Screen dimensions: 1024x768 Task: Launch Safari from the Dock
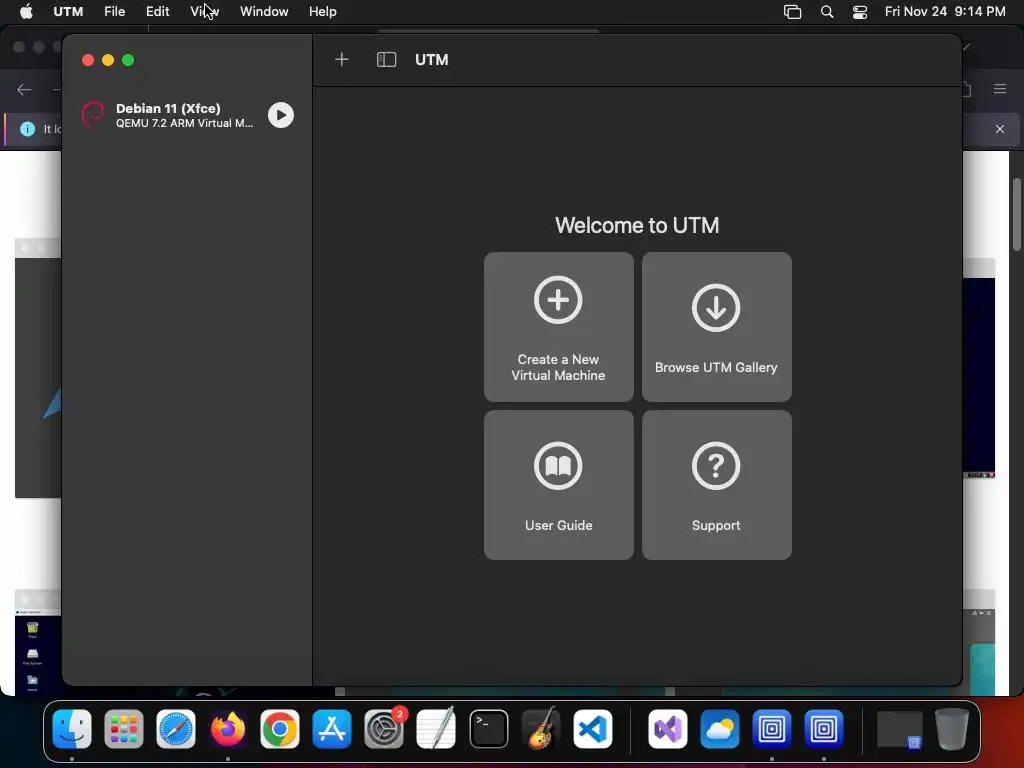point(176,729)
